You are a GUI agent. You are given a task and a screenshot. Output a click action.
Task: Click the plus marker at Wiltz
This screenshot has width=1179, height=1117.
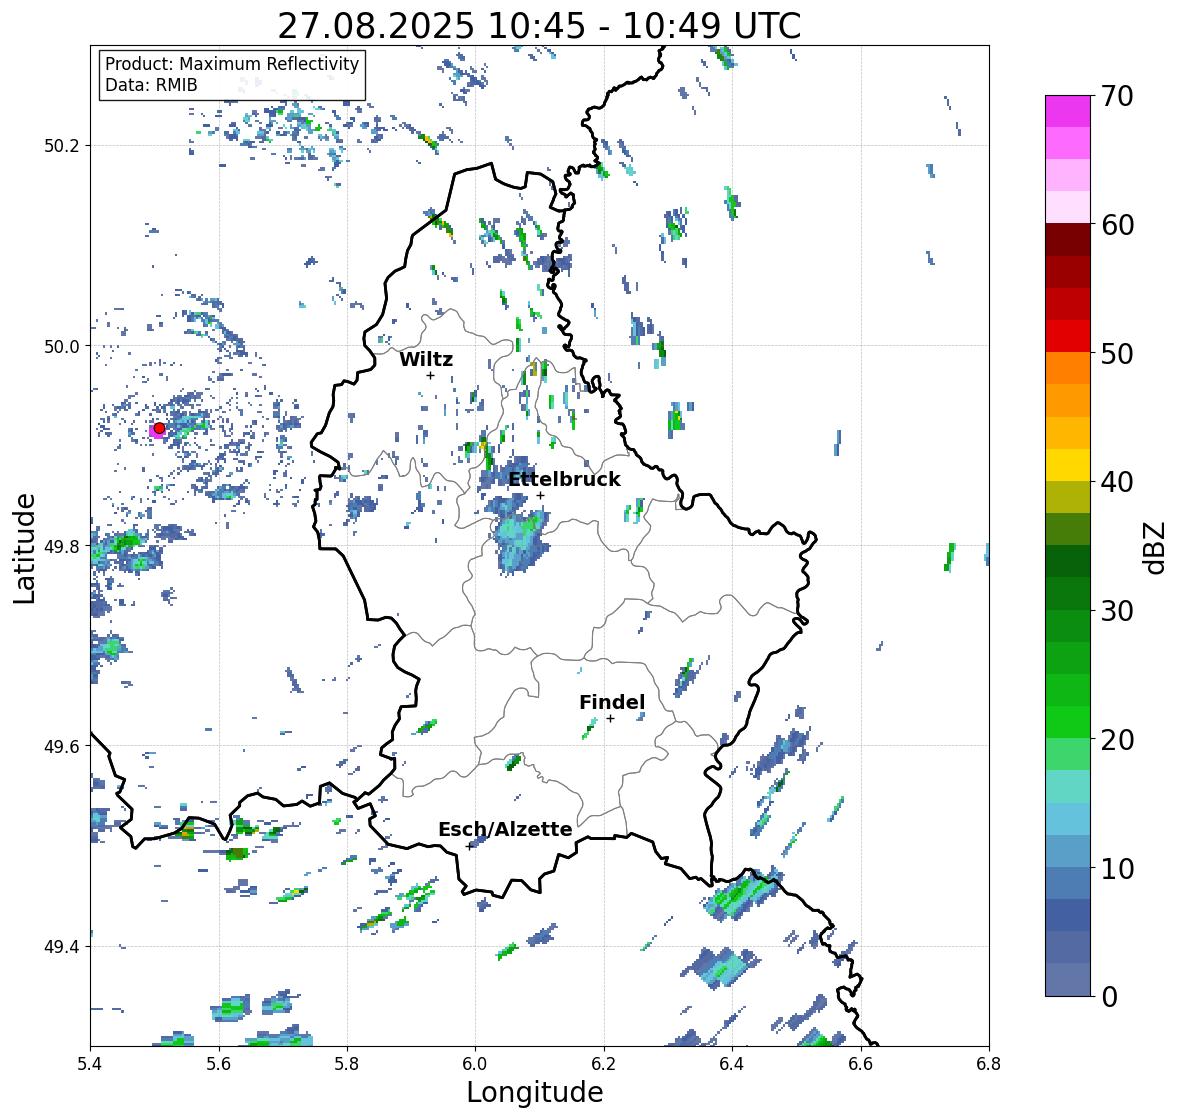click(x=430, y=375)
